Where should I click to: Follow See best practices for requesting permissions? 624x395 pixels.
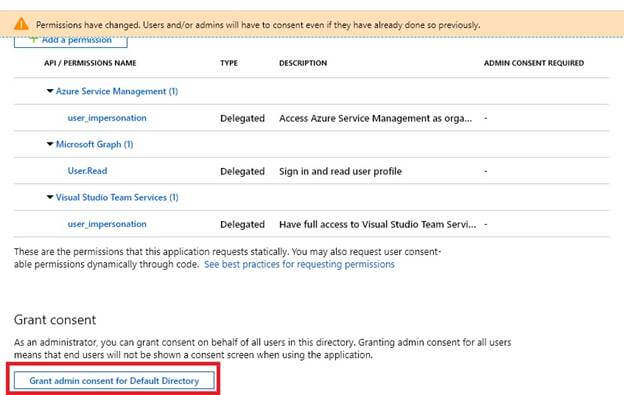299,264
